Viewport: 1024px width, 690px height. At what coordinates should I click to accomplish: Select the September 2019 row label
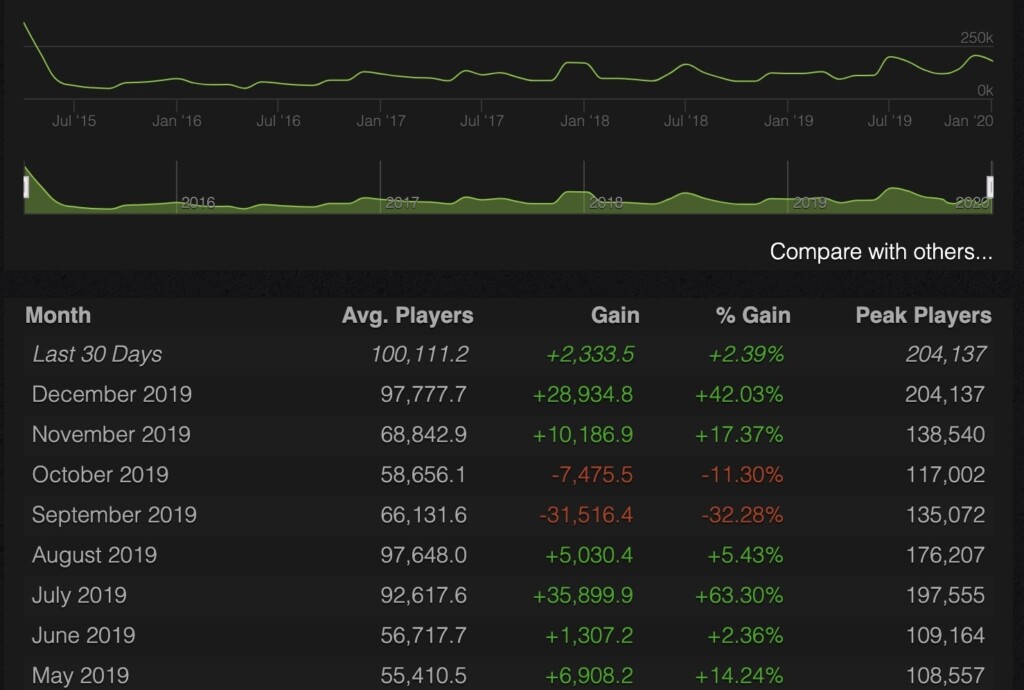coord(114,515)
